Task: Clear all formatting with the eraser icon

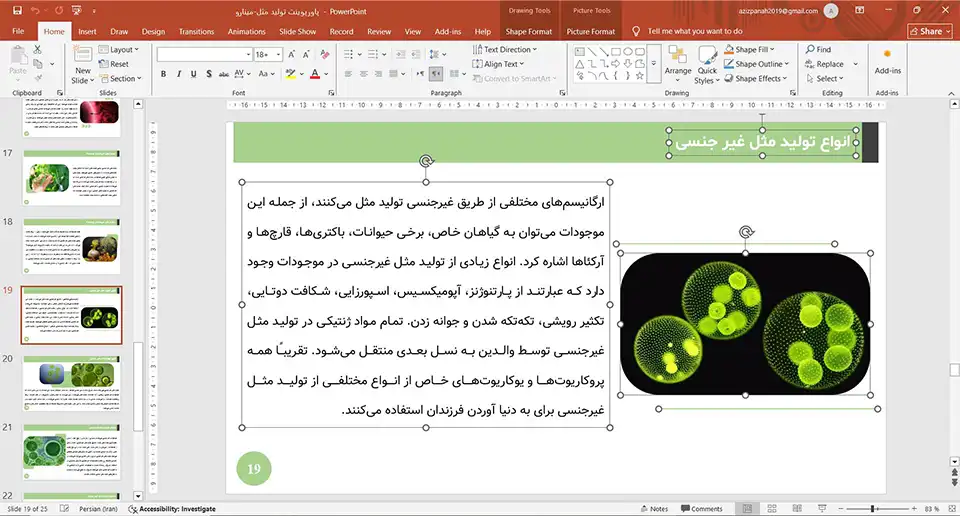Action: (325, 54)
